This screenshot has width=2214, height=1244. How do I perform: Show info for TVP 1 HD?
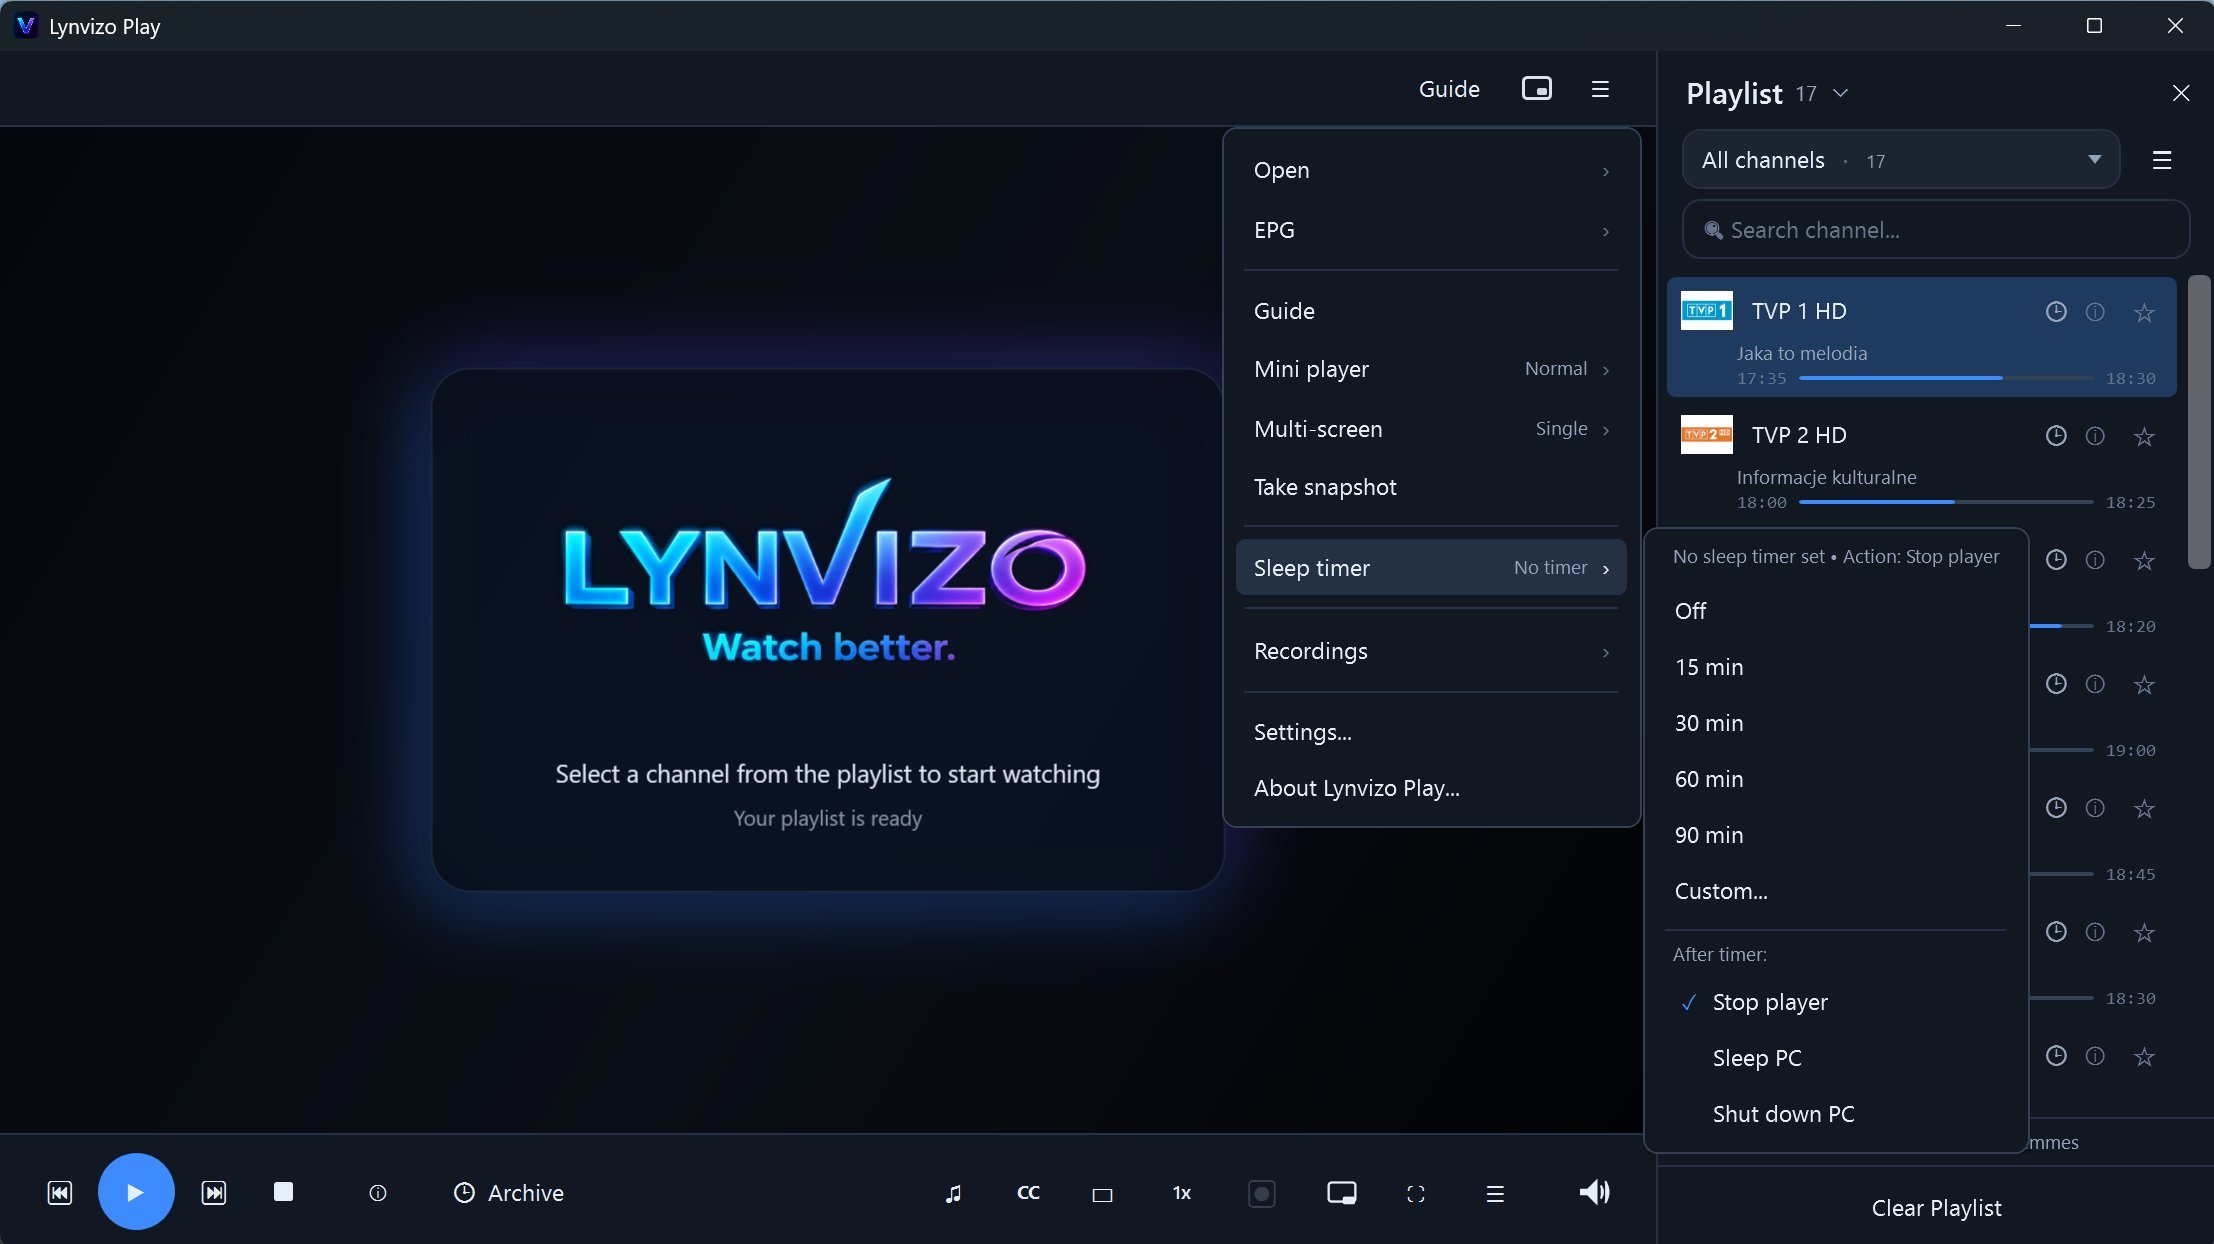coord(2095,312)
